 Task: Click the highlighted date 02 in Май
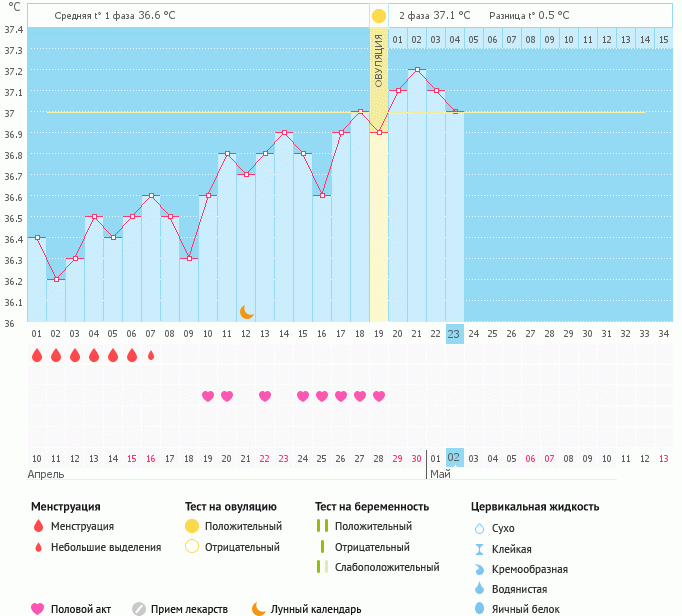coord(455,458)
